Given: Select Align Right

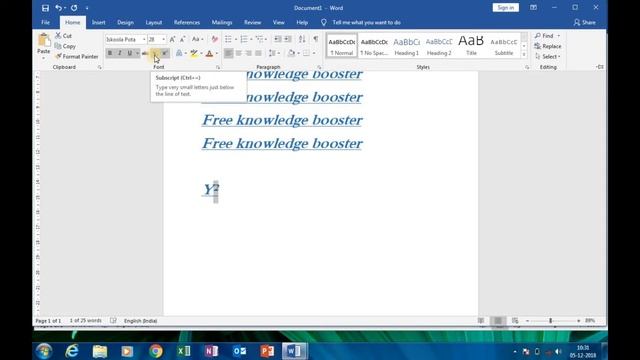Looking at the screenshot, I should click(x=248, y=53).
